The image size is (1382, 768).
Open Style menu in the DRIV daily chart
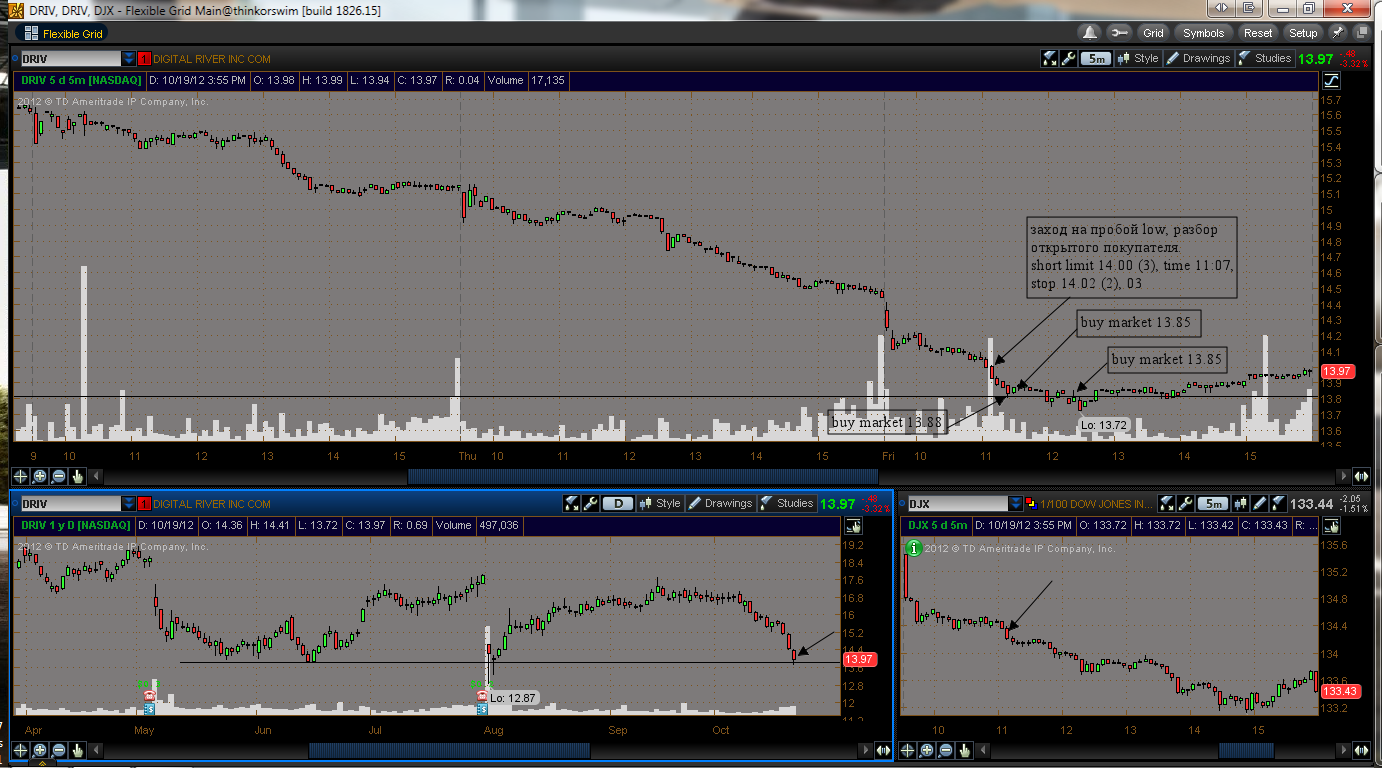(660, 503)
